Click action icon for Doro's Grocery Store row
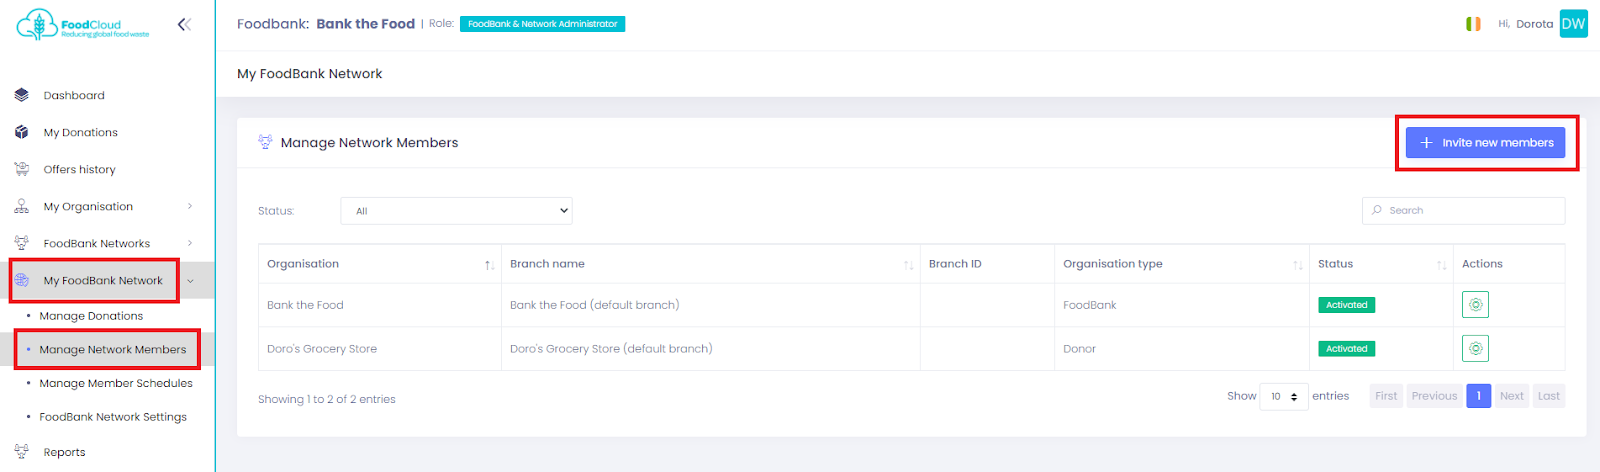 click(x=1475, y=348)
